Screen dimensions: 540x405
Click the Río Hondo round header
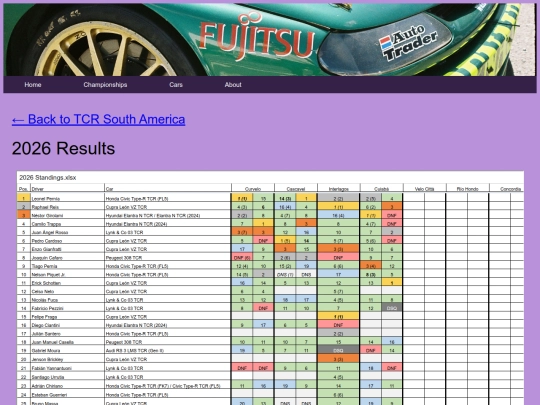[467, 189]
